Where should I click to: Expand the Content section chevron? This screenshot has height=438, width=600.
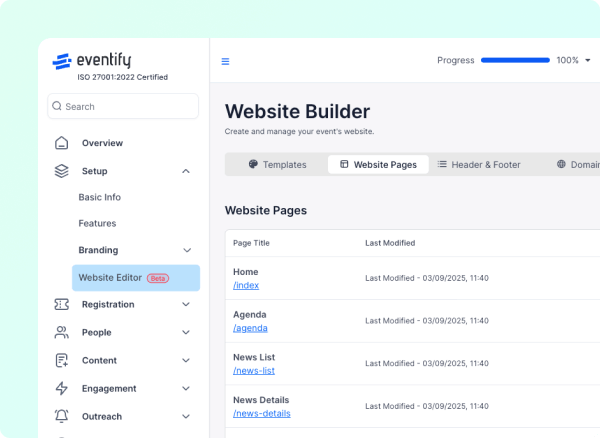tap(186, 360)
